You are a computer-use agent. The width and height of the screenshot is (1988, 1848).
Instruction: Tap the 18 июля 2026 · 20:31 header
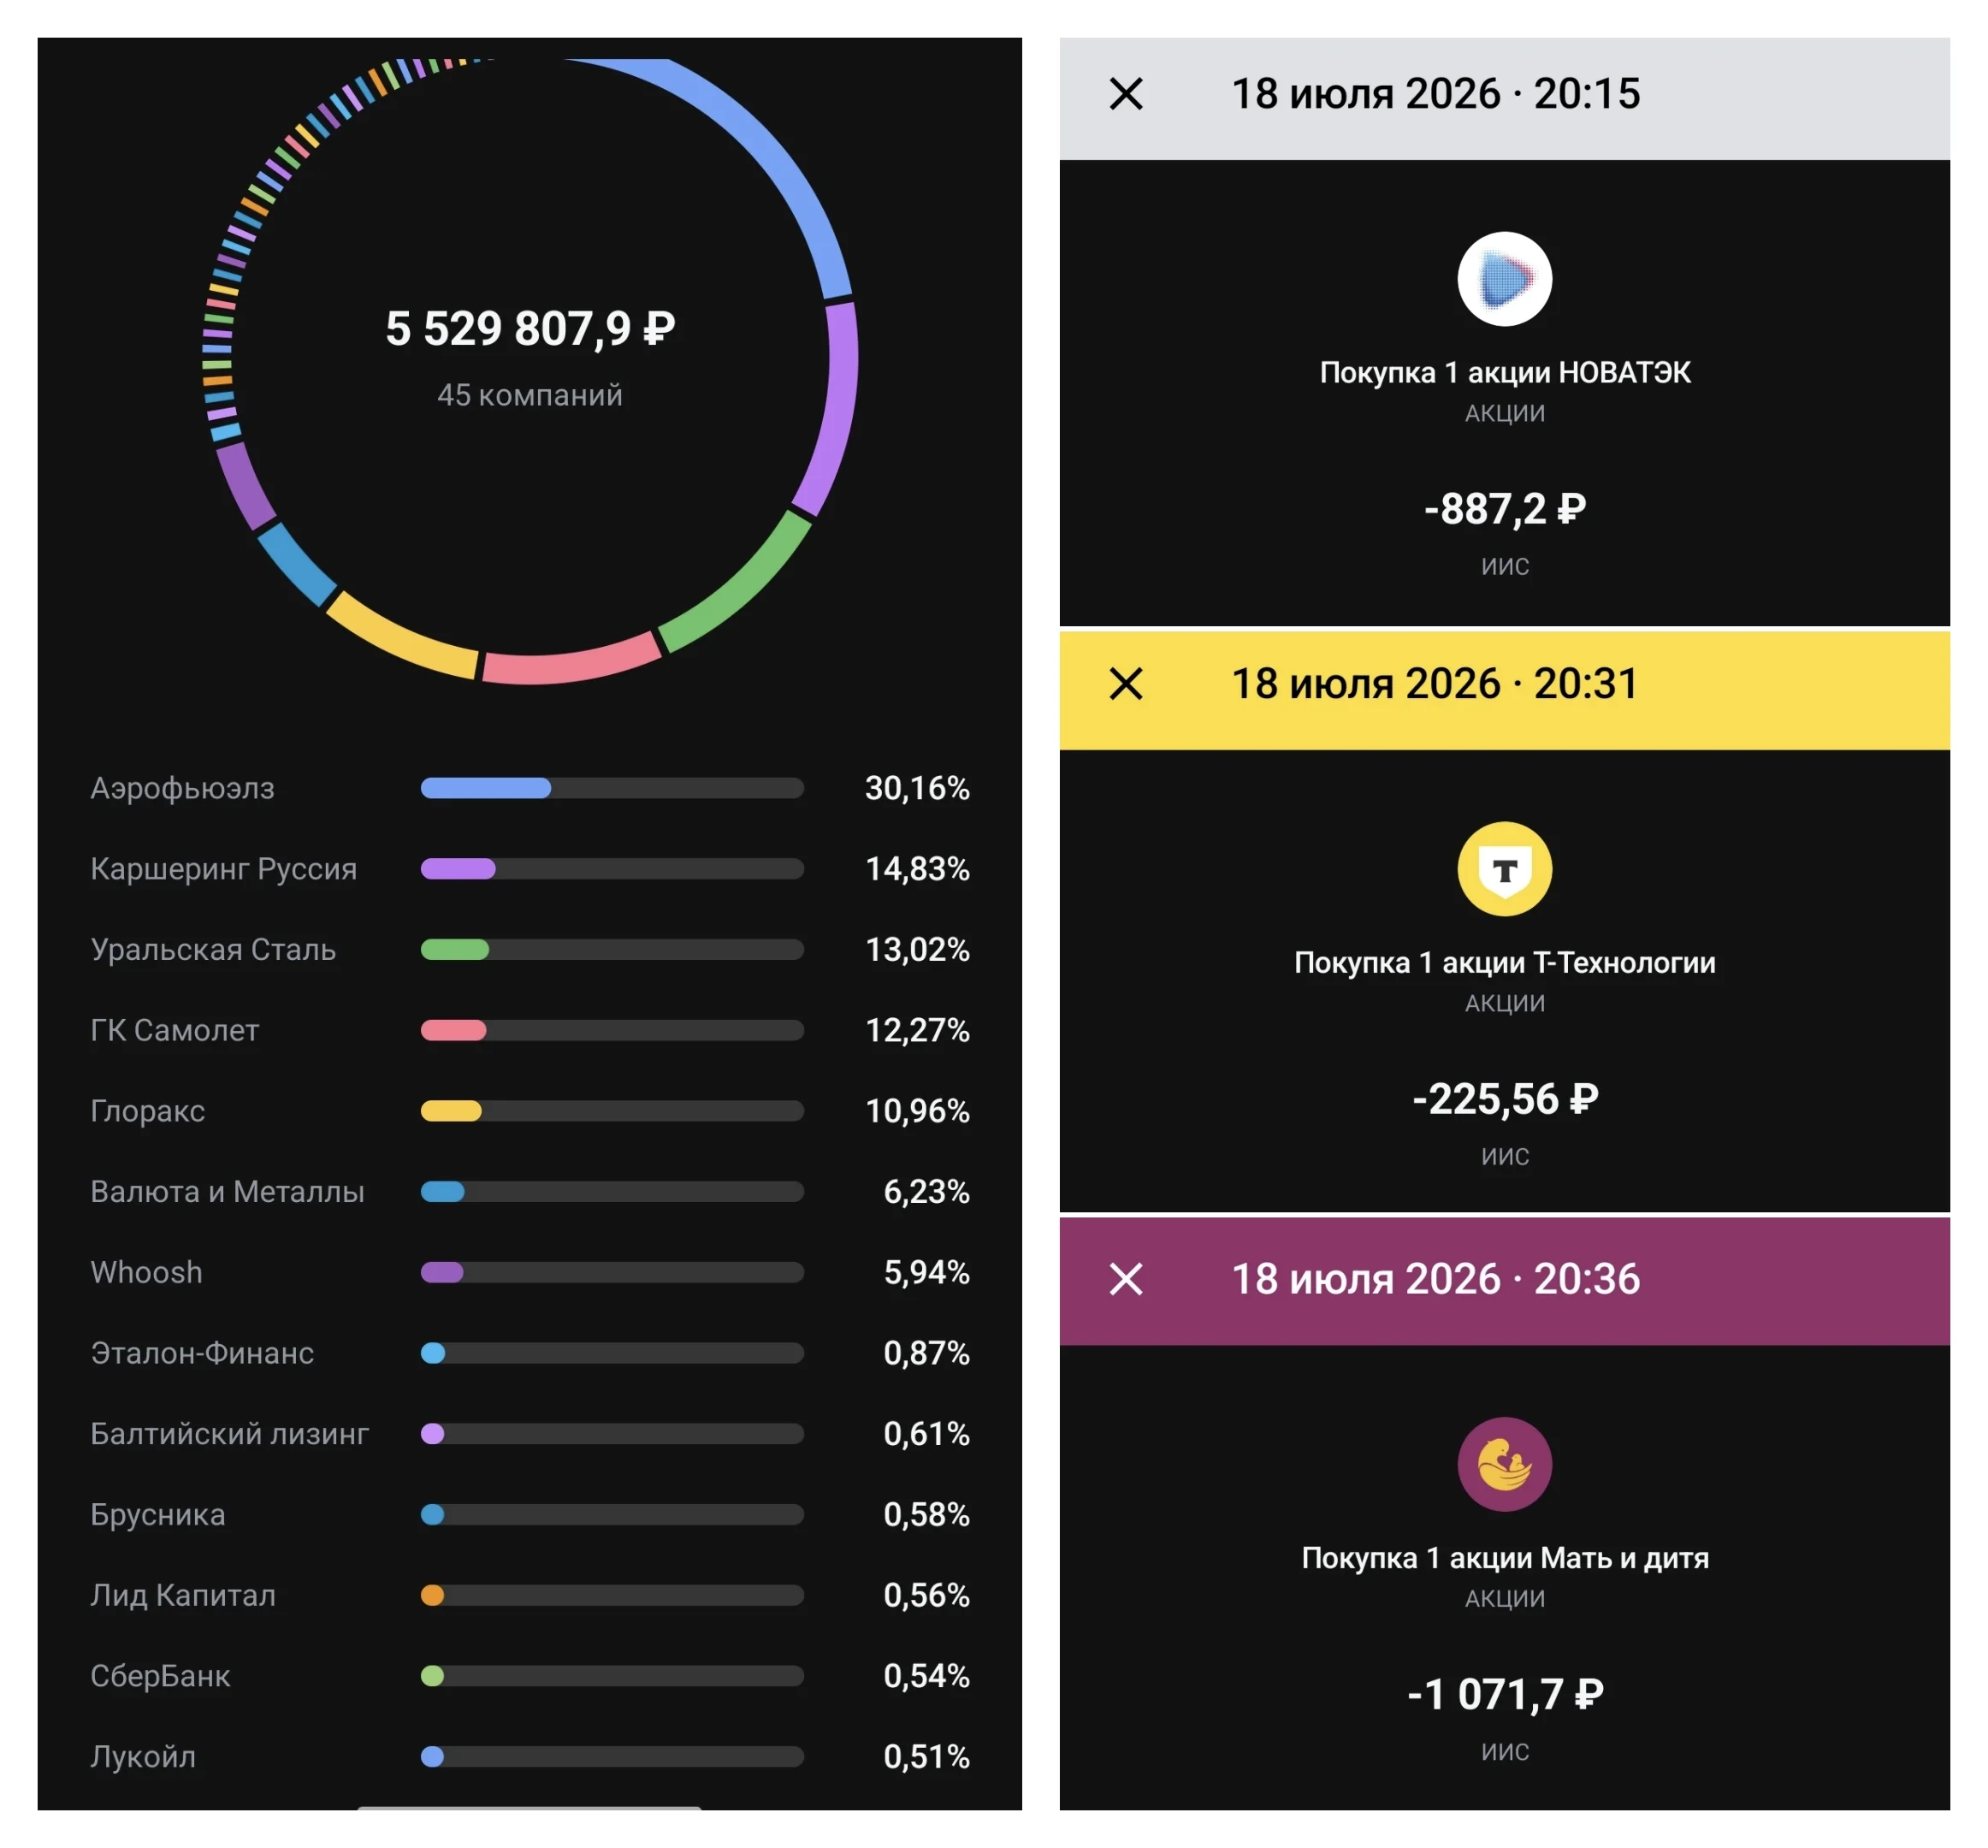pyautogui.click(x=1435, y=684)
